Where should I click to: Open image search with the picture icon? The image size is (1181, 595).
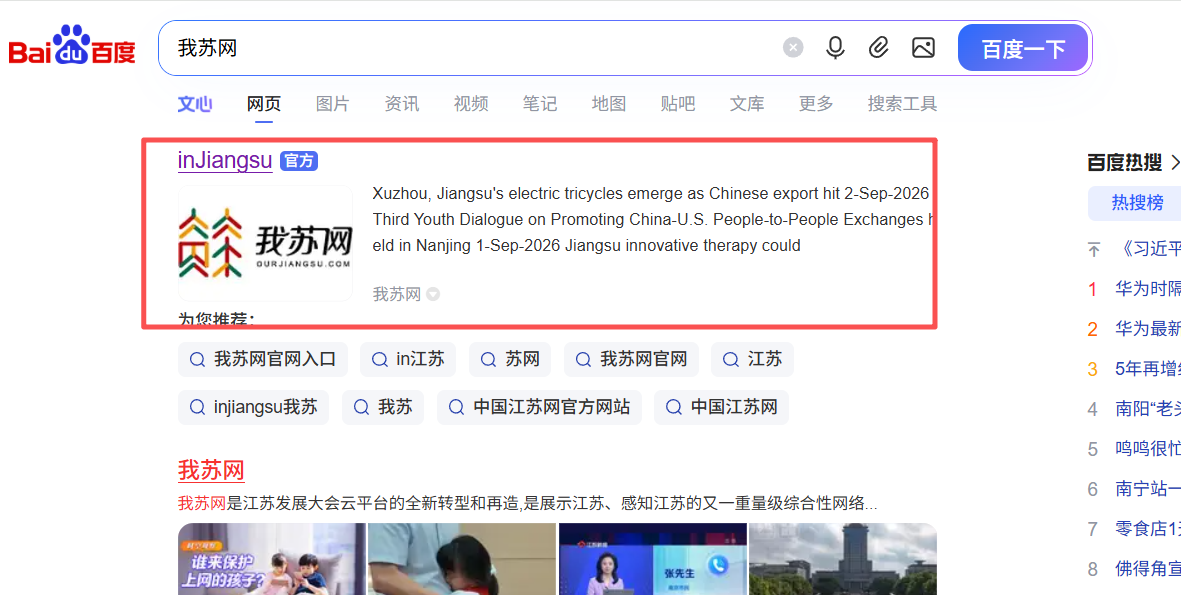click(923, 48)
